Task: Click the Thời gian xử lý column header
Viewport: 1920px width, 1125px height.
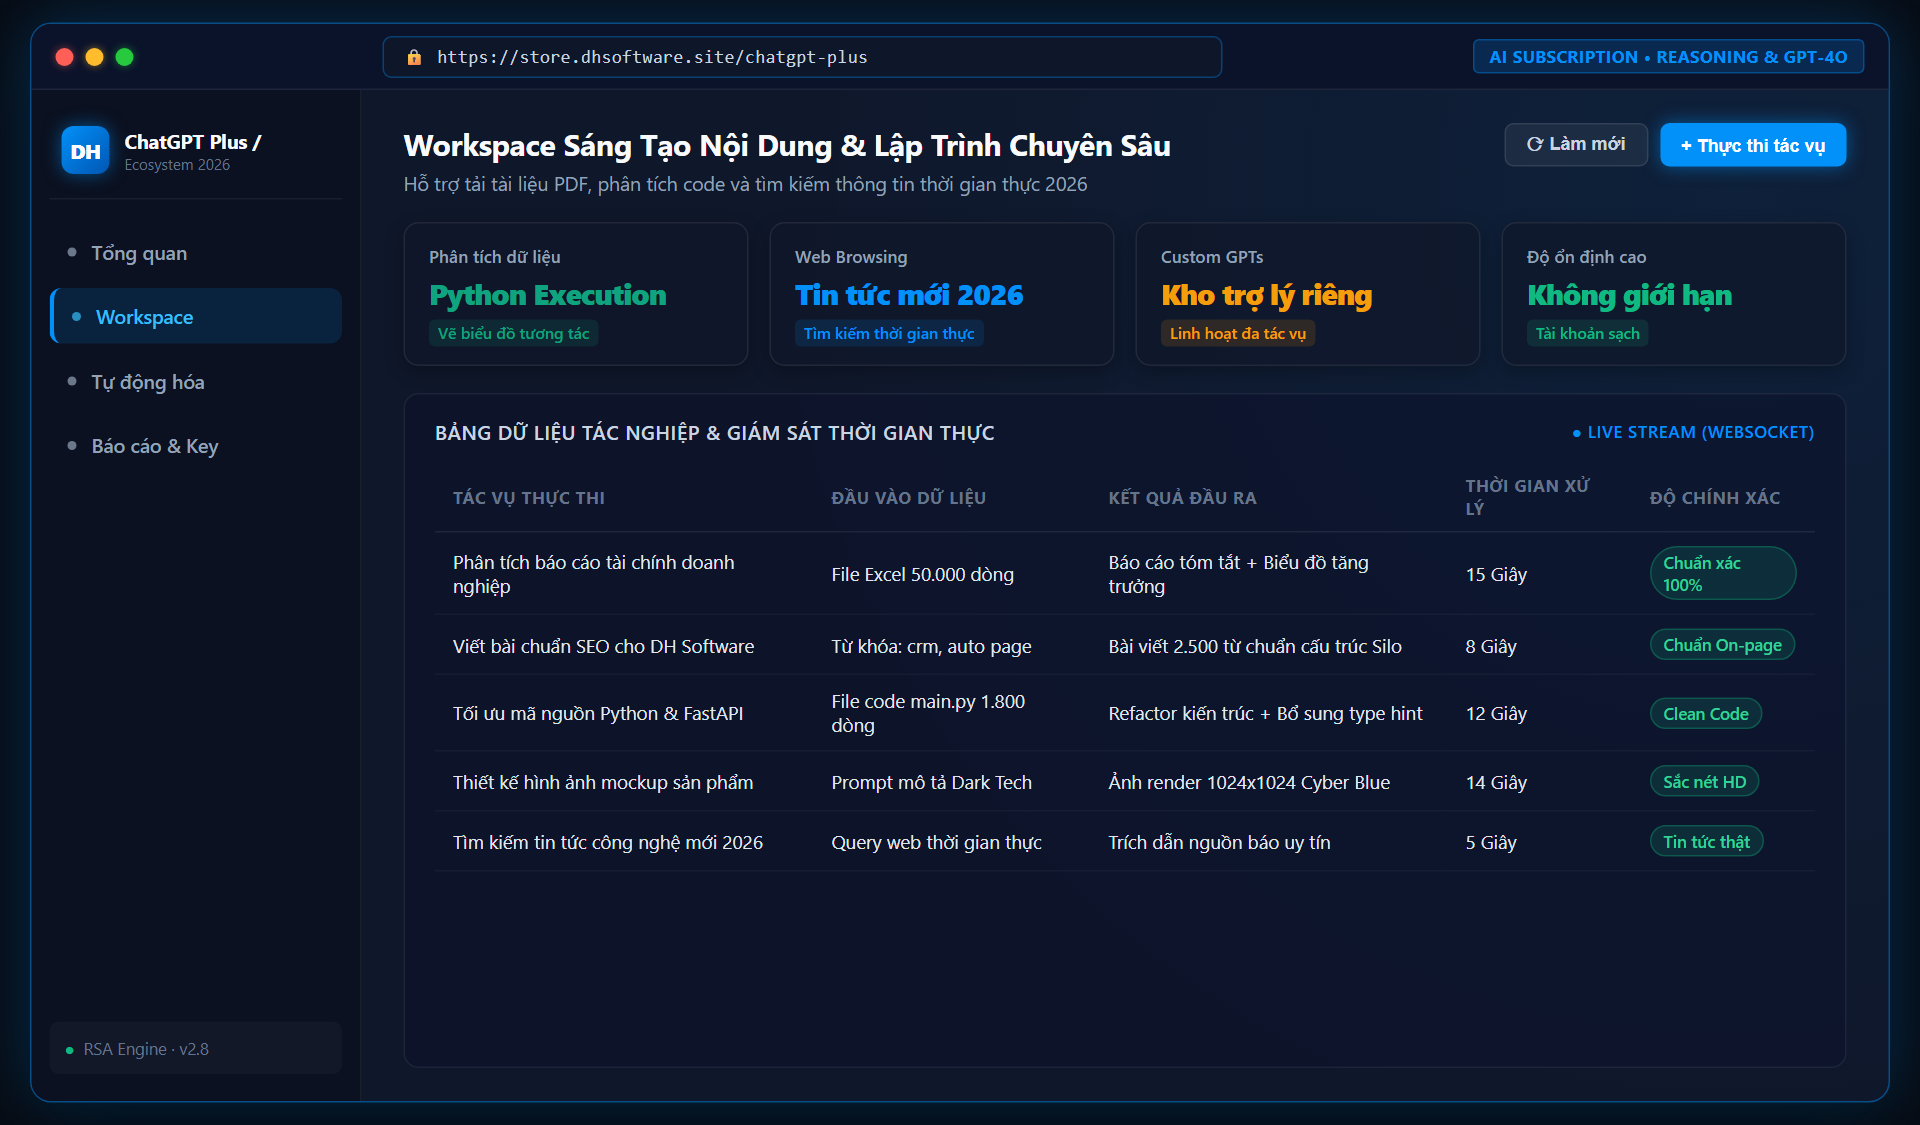Action: point(1527,497)
